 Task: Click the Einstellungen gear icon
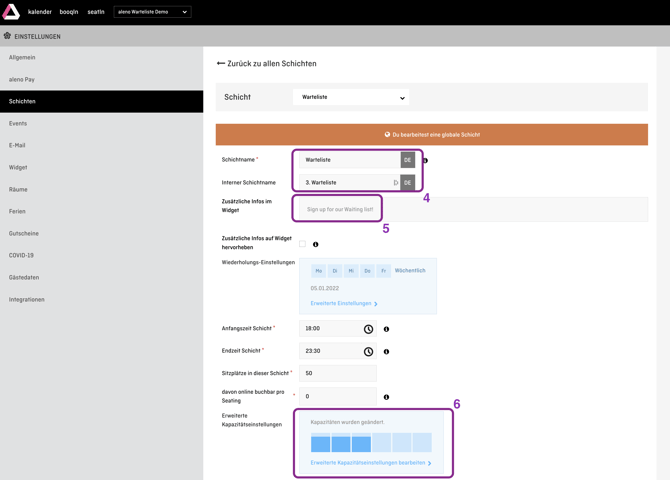(x=7, y=36)
